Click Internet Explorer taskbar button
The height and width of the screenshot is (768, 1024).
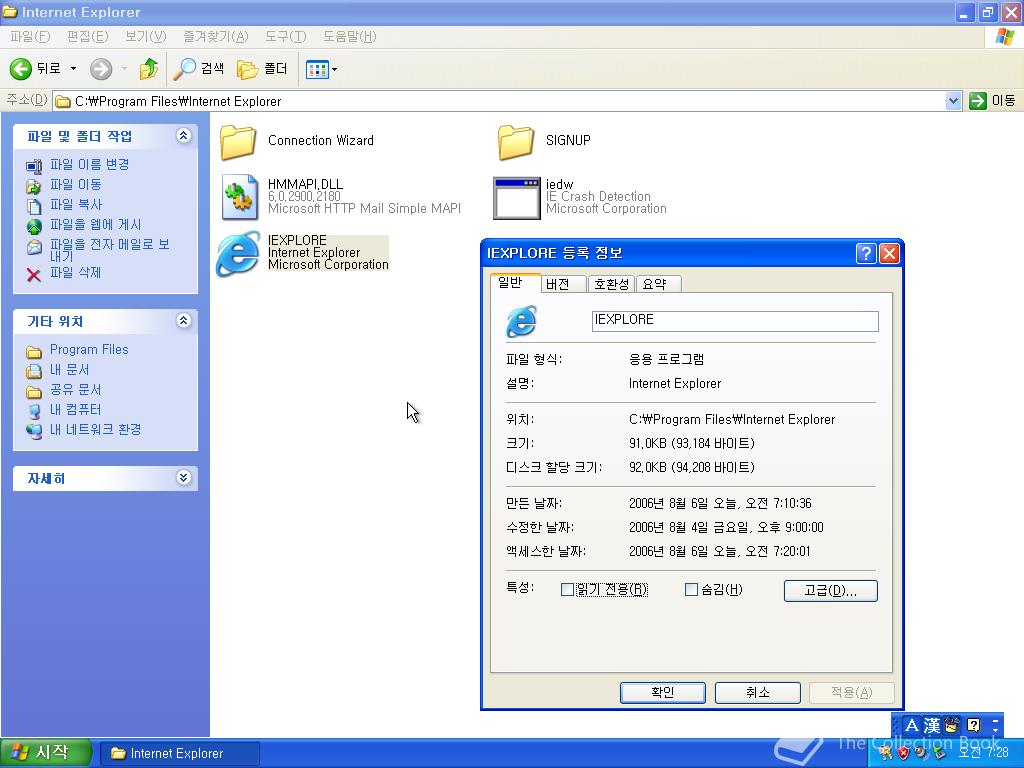click(x=180, y=753)
